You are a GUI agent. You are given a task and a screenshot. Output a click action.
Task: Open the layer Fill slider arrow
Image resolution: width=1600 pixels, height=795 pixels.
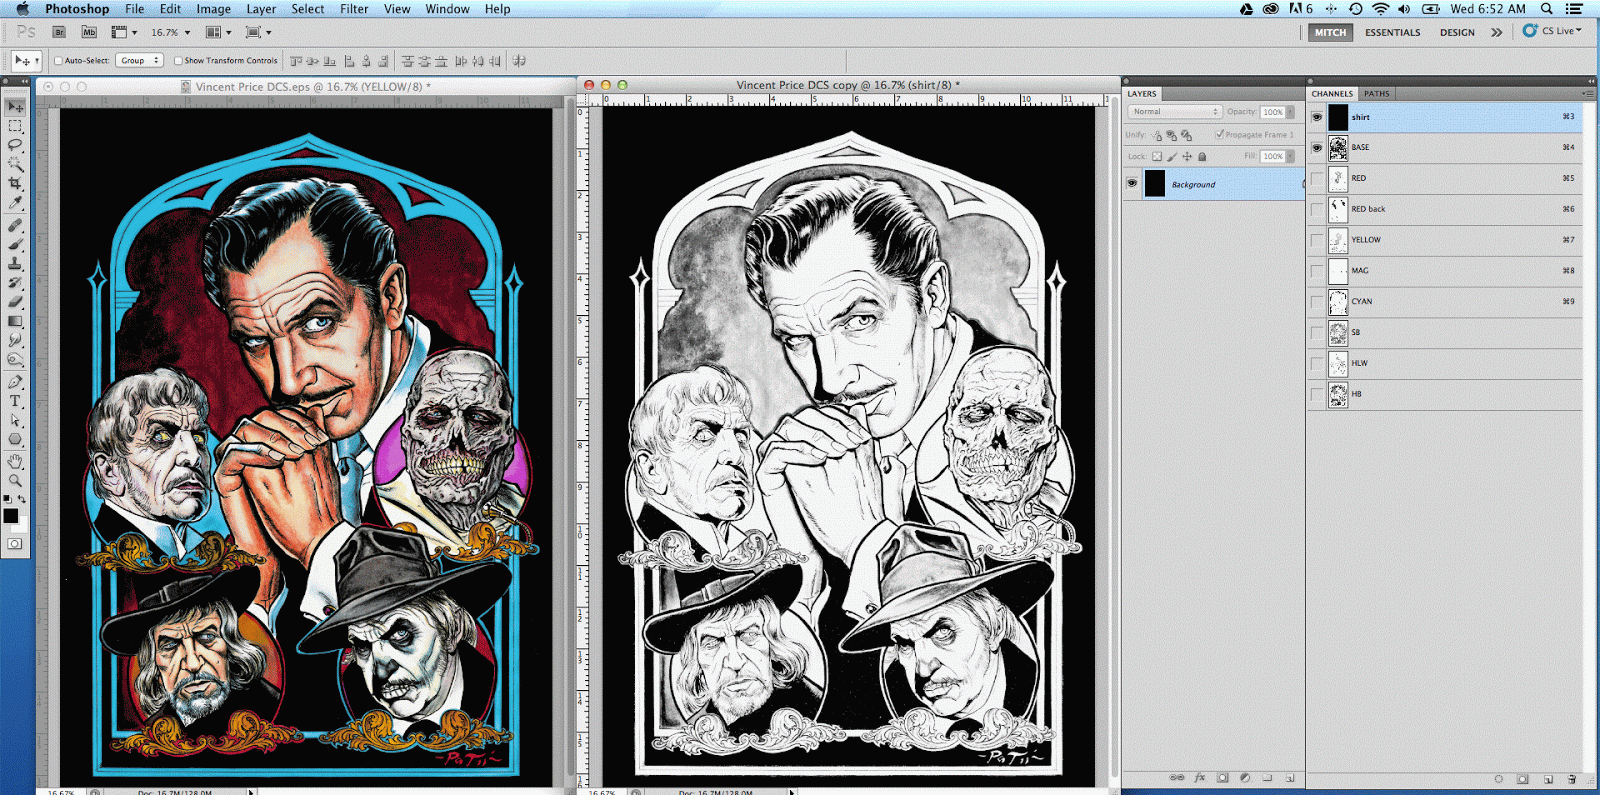[x=1290, y=156]
